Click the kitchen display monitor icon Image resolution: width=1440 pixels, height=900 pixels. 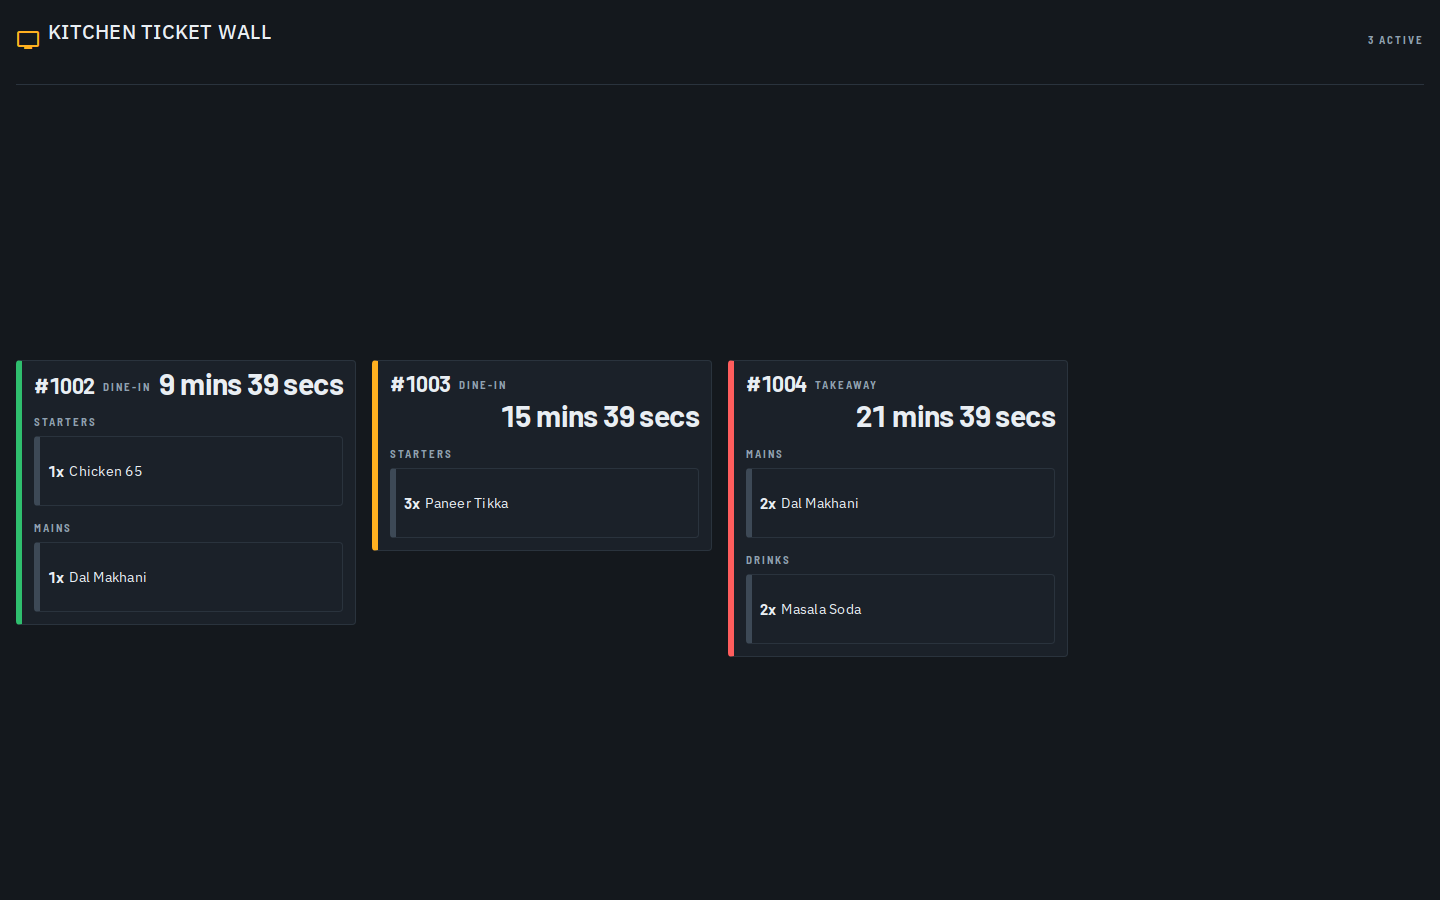point(28,40)
